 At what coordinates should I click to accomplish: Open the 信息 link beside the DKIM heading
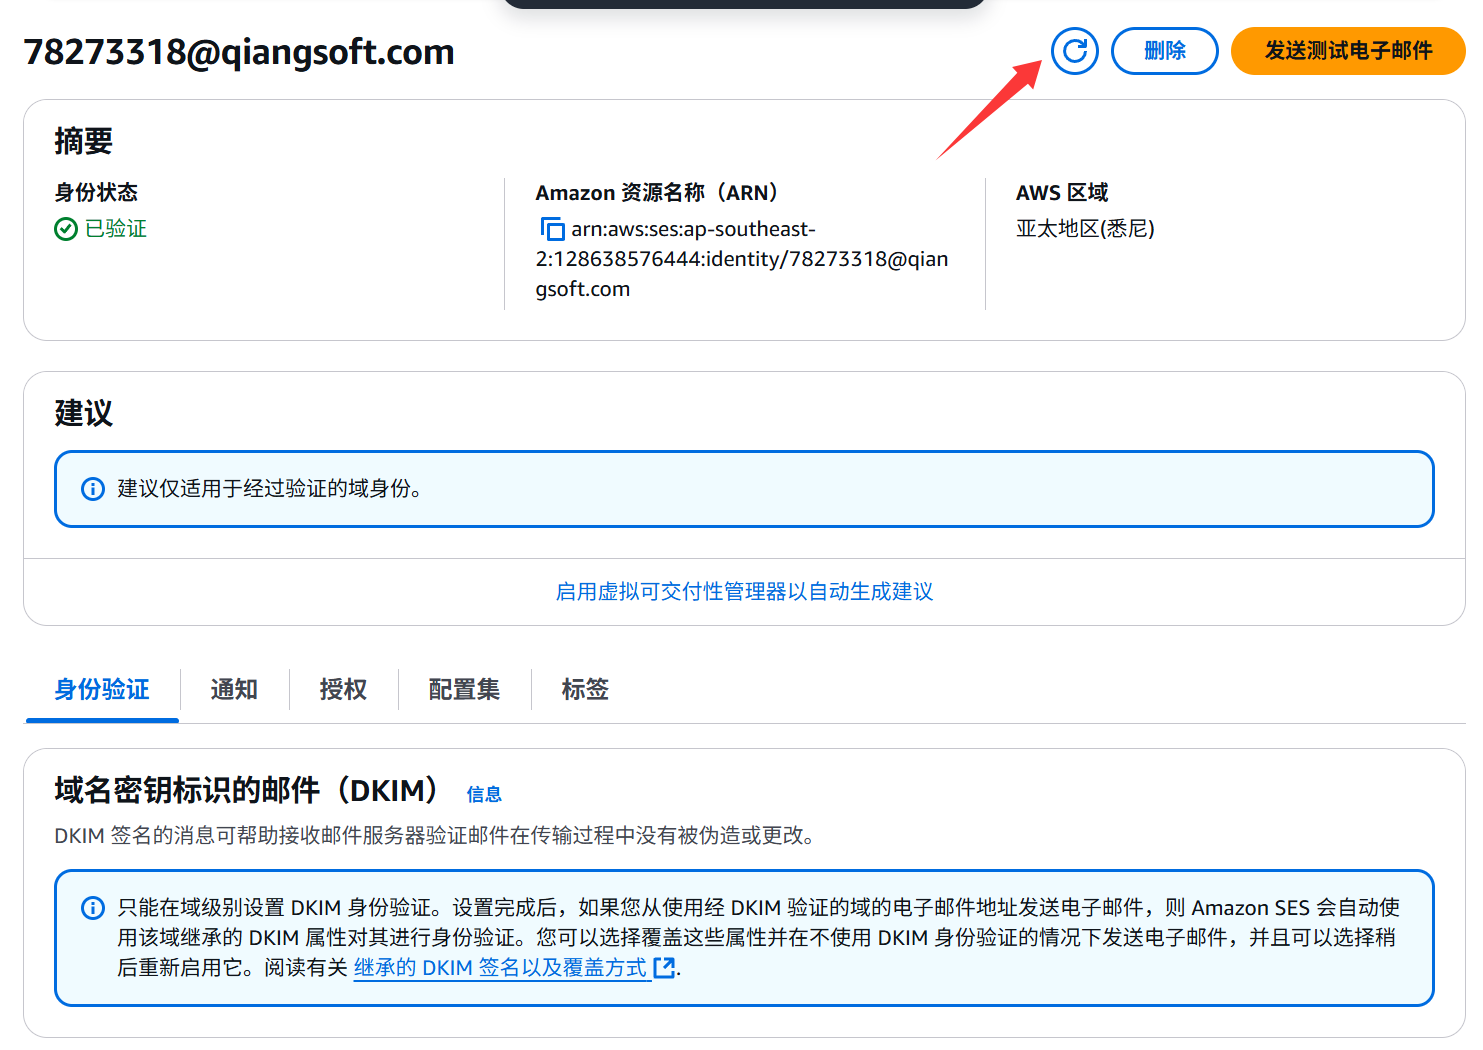[x=484, y=794]
